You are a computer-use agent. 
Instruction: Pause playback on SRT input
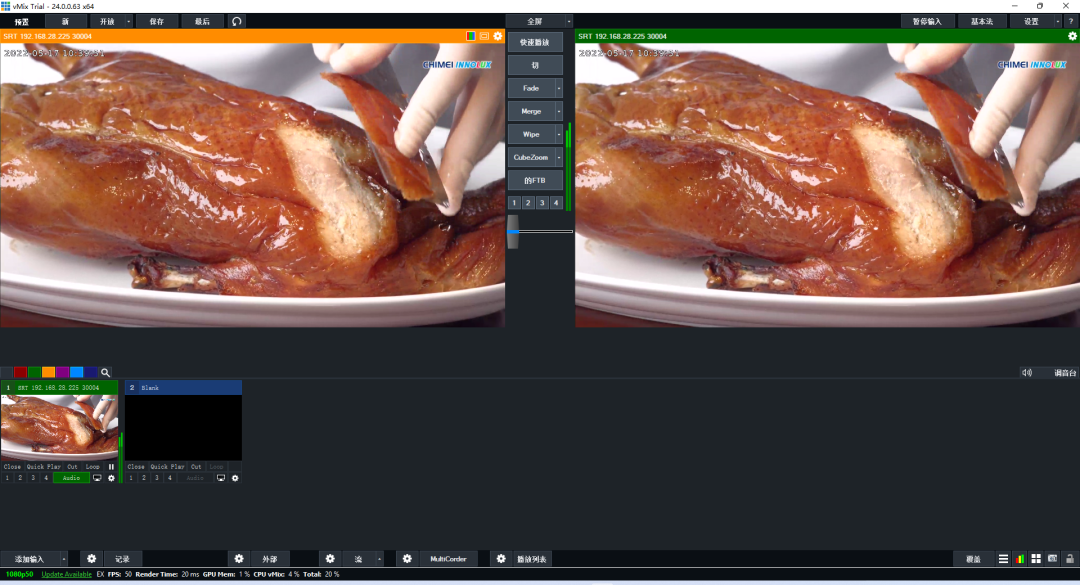(x=111, y=466)
